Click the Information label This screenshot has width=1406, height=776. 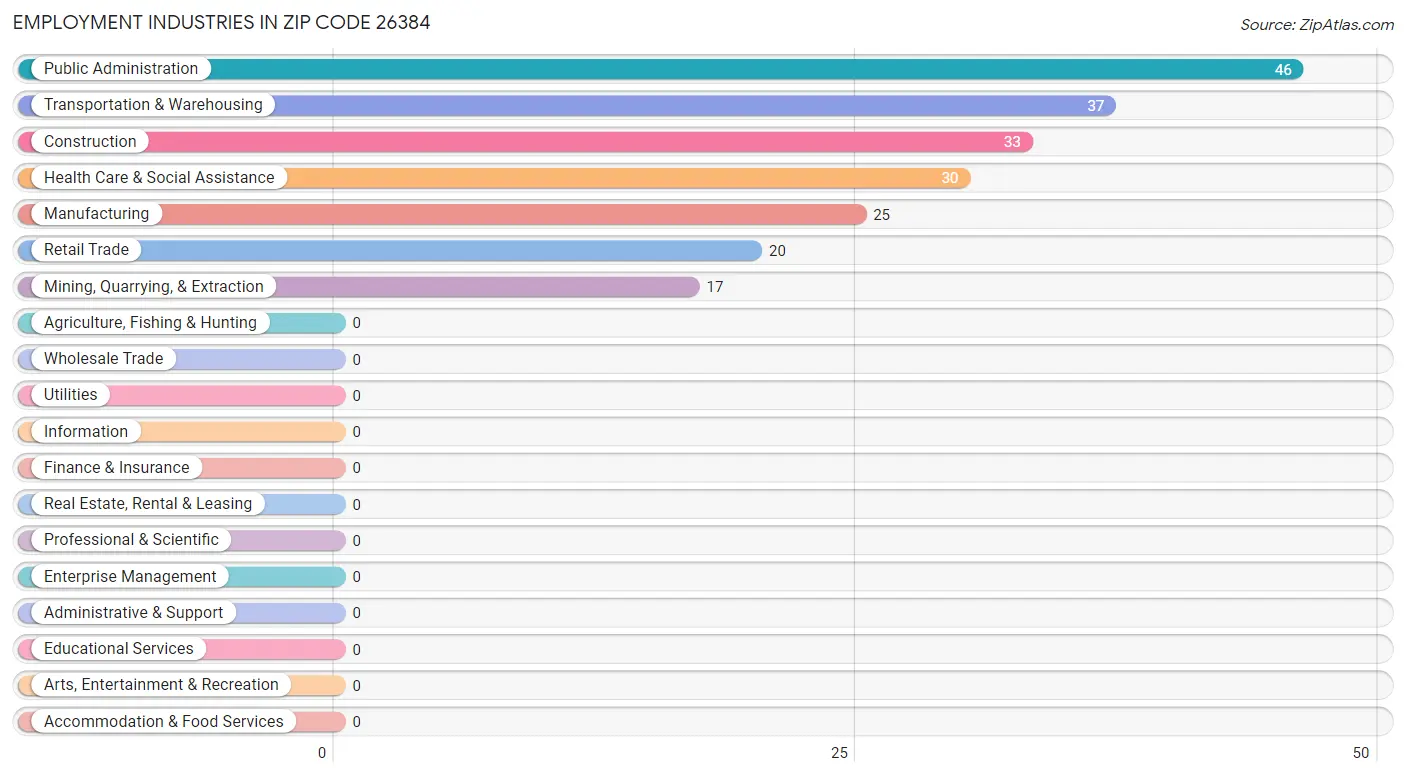(86, 432)
